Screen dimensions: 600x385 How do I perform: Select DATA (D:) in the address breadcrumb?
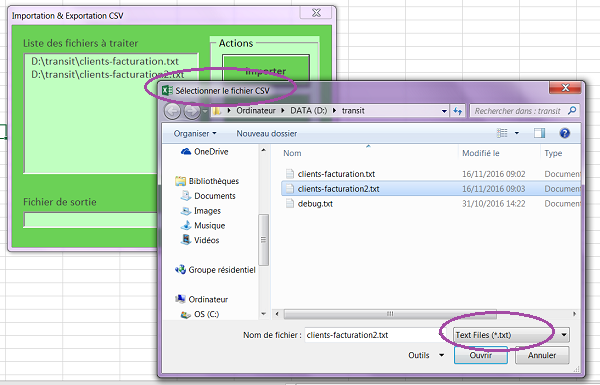click(x=308, y=111)
